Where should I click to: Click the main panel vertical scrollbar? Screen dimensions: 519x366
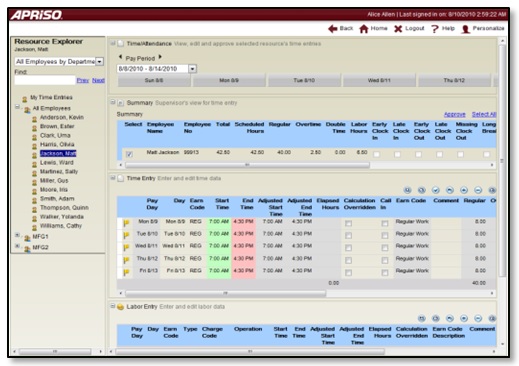click(502, 160)
